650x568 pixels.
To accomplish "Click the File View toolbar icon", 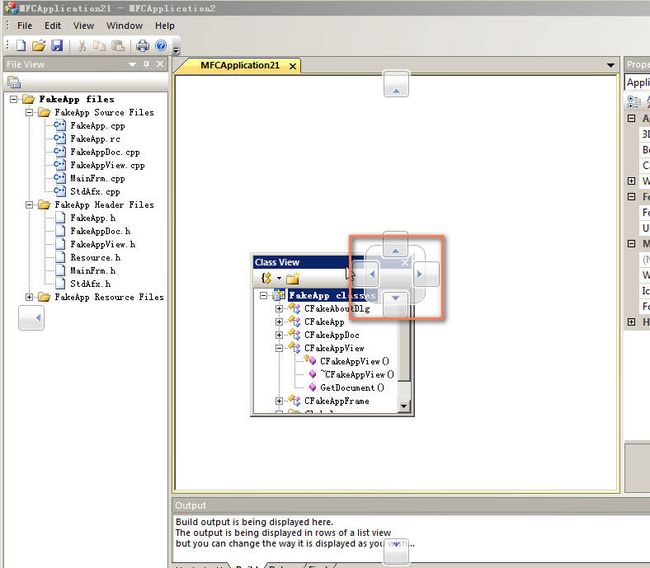I will (14, 82).
